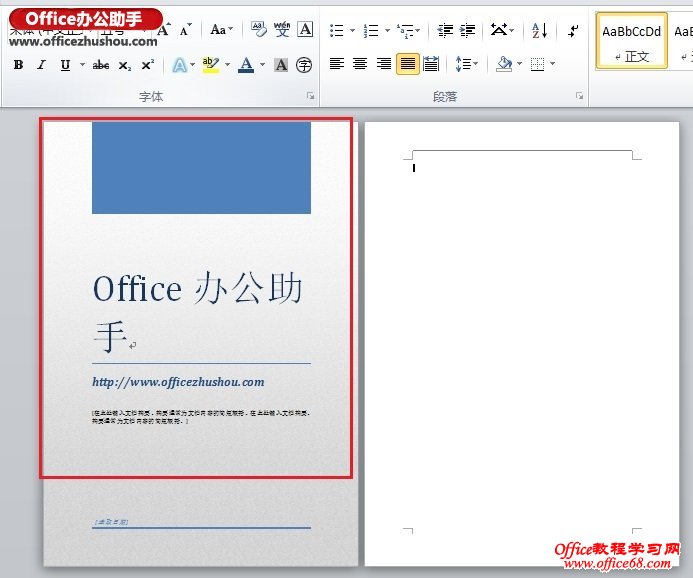Open line spacing options
The image size is (693, 578).
[x=466, y=64]
